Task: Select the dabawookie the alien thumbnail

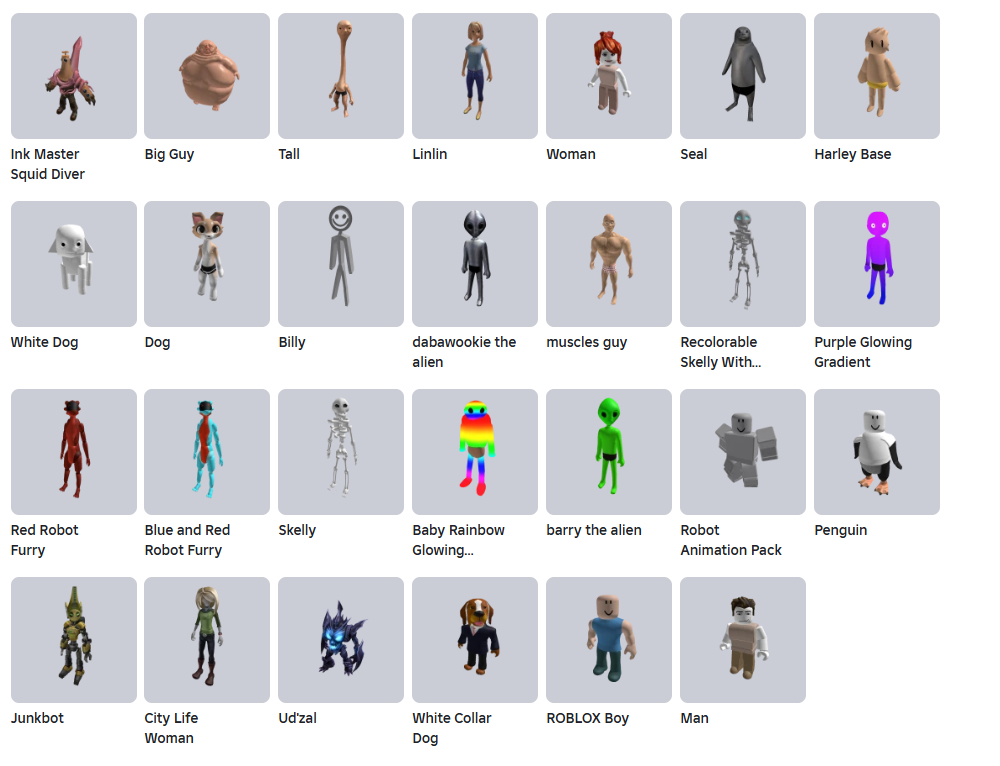Action: [475, 264]
